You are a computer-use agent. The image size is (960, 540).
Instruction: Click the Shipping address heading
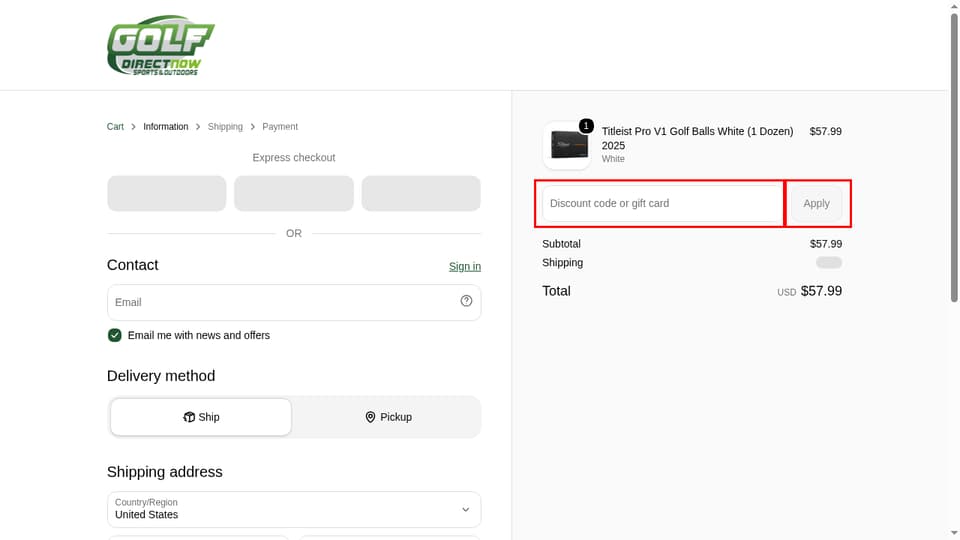(165, 472)
